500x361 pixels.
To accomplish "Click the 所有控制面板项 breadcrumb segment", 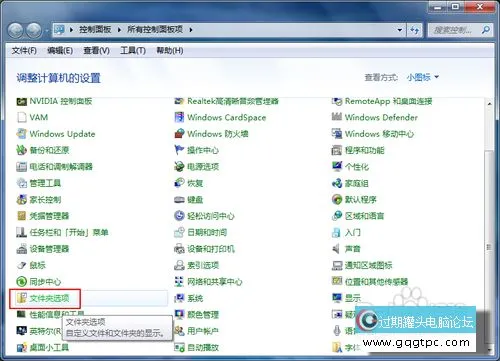I will pos(155,29).
